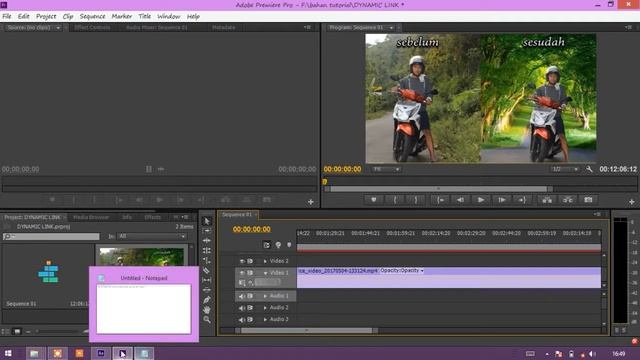Image resolution: width=640 pixels, height=360 pixels.
Task: Select the Slide tool
Action: coord(207,290)
